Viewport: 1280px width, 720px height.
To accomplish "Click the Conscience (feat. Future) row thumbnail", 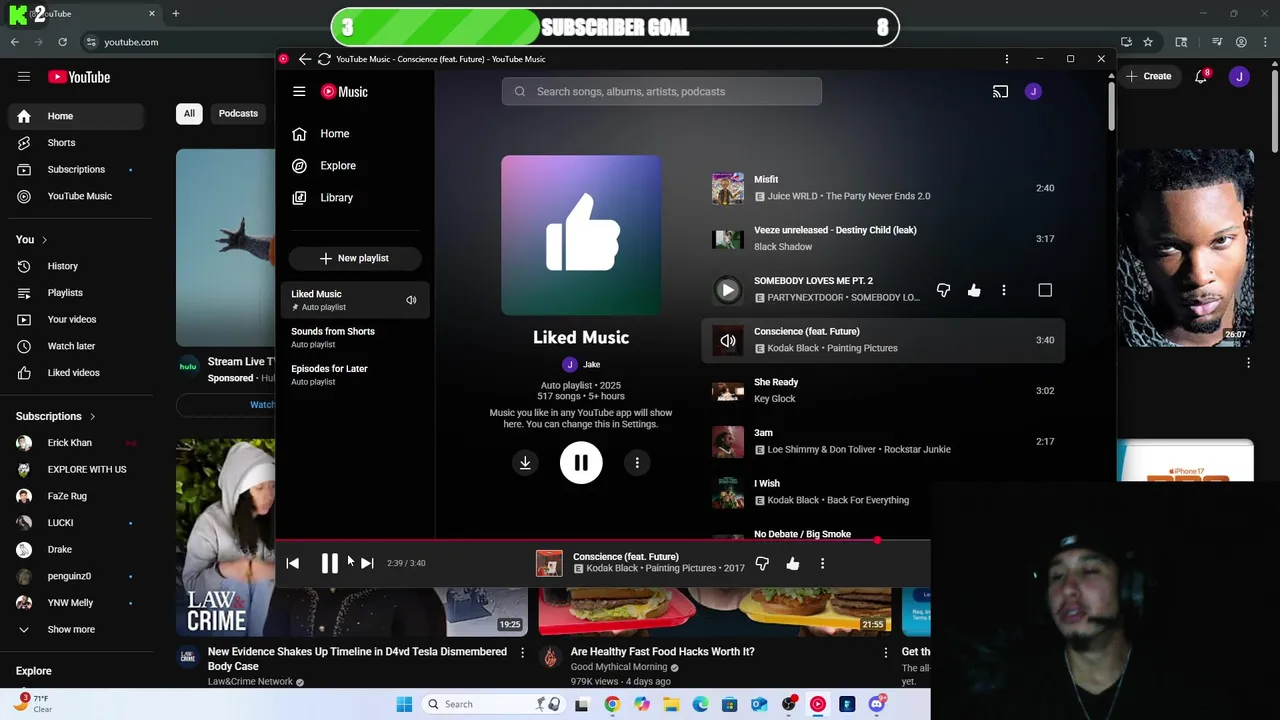I will pyautogui.click(x=728, y=340).
